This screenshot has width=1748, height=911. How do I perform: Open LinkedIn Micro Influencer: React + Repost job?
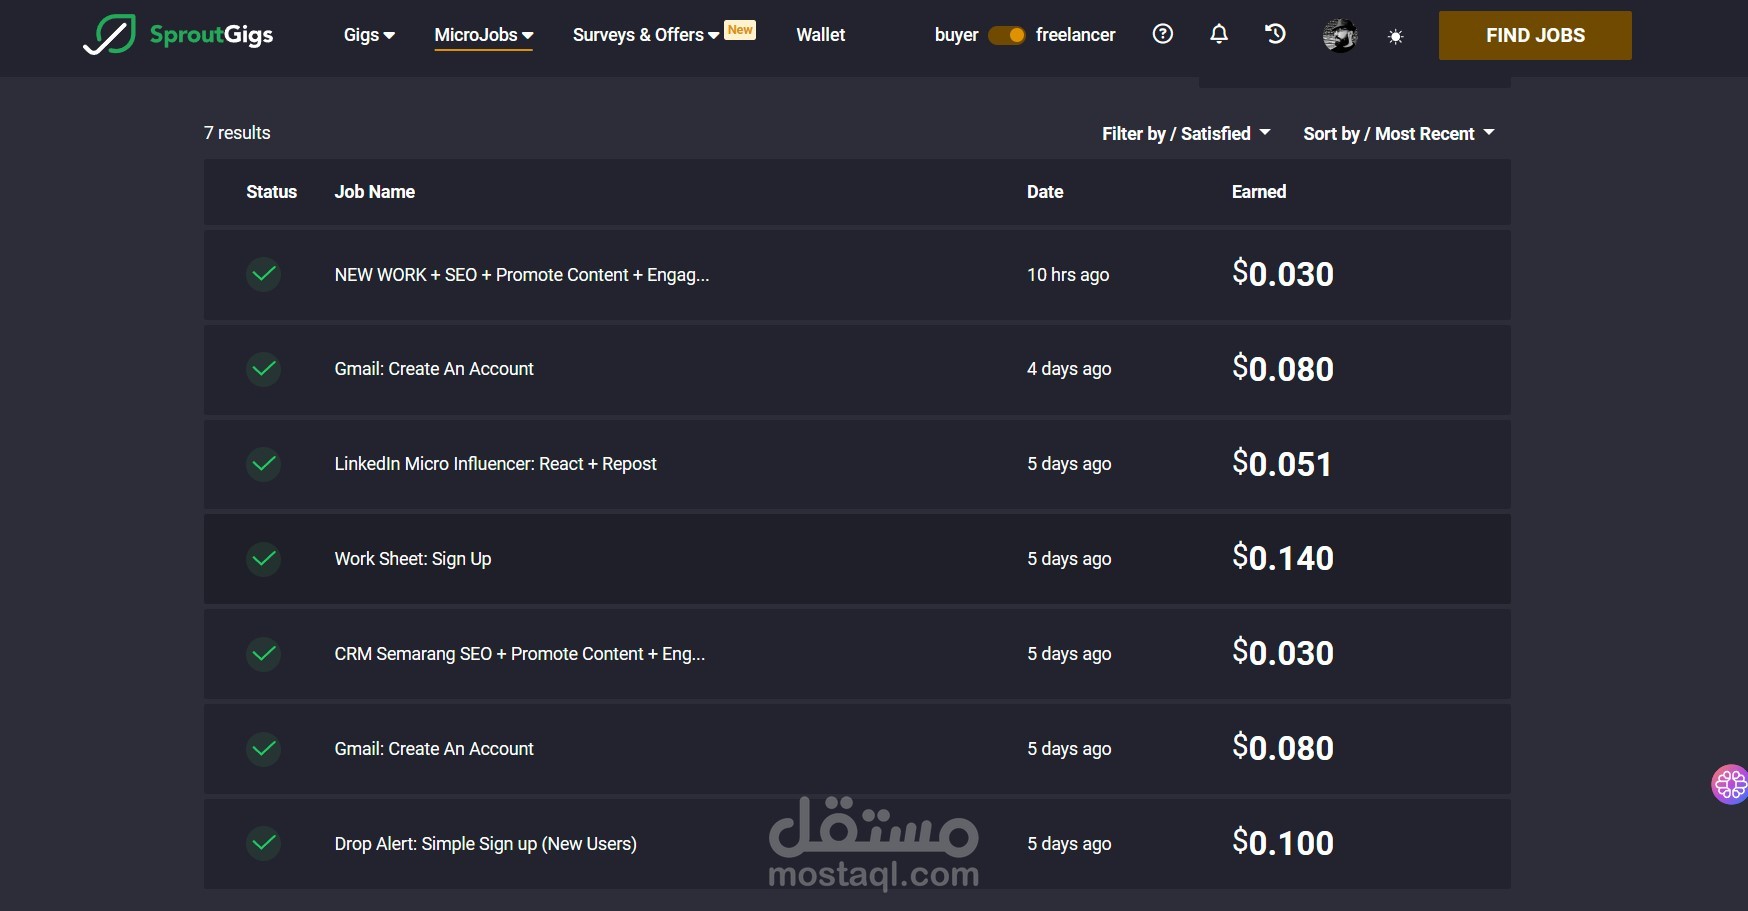click(x=495, y=464)
